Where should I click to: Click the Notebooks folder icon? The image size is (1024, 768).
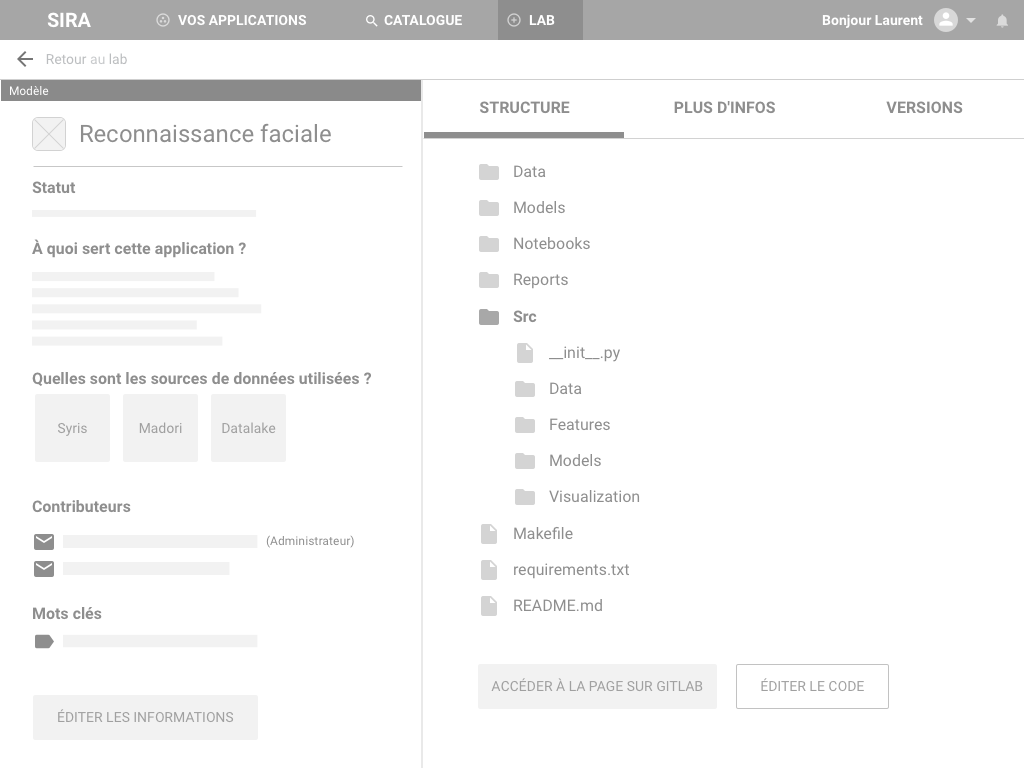click(488, 244)
